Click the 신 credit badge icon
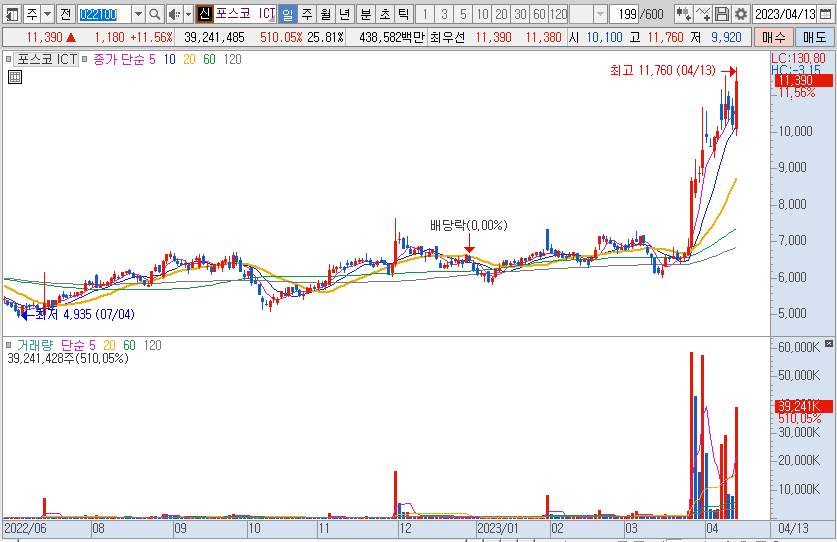Screen dimensions: 837x542 pos(204,14)
